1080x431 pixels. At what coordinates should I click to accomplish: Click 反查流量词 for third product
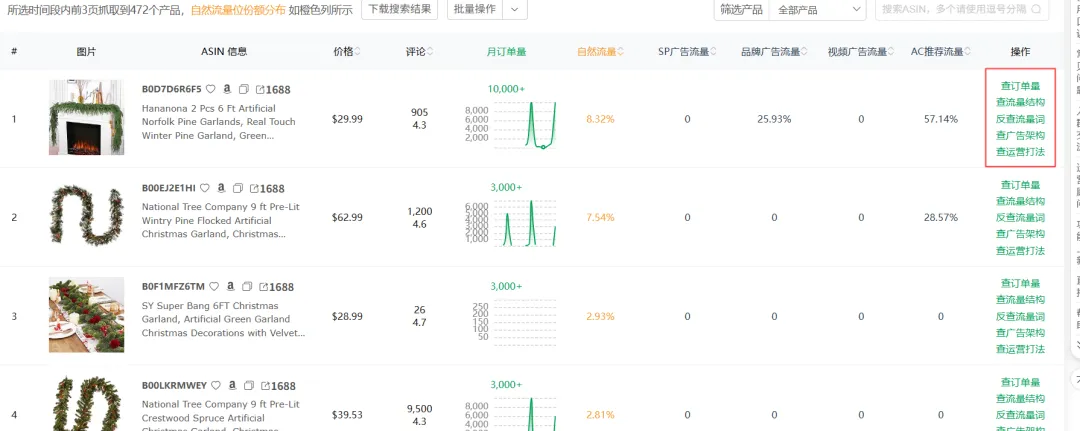coord(1020,316)
